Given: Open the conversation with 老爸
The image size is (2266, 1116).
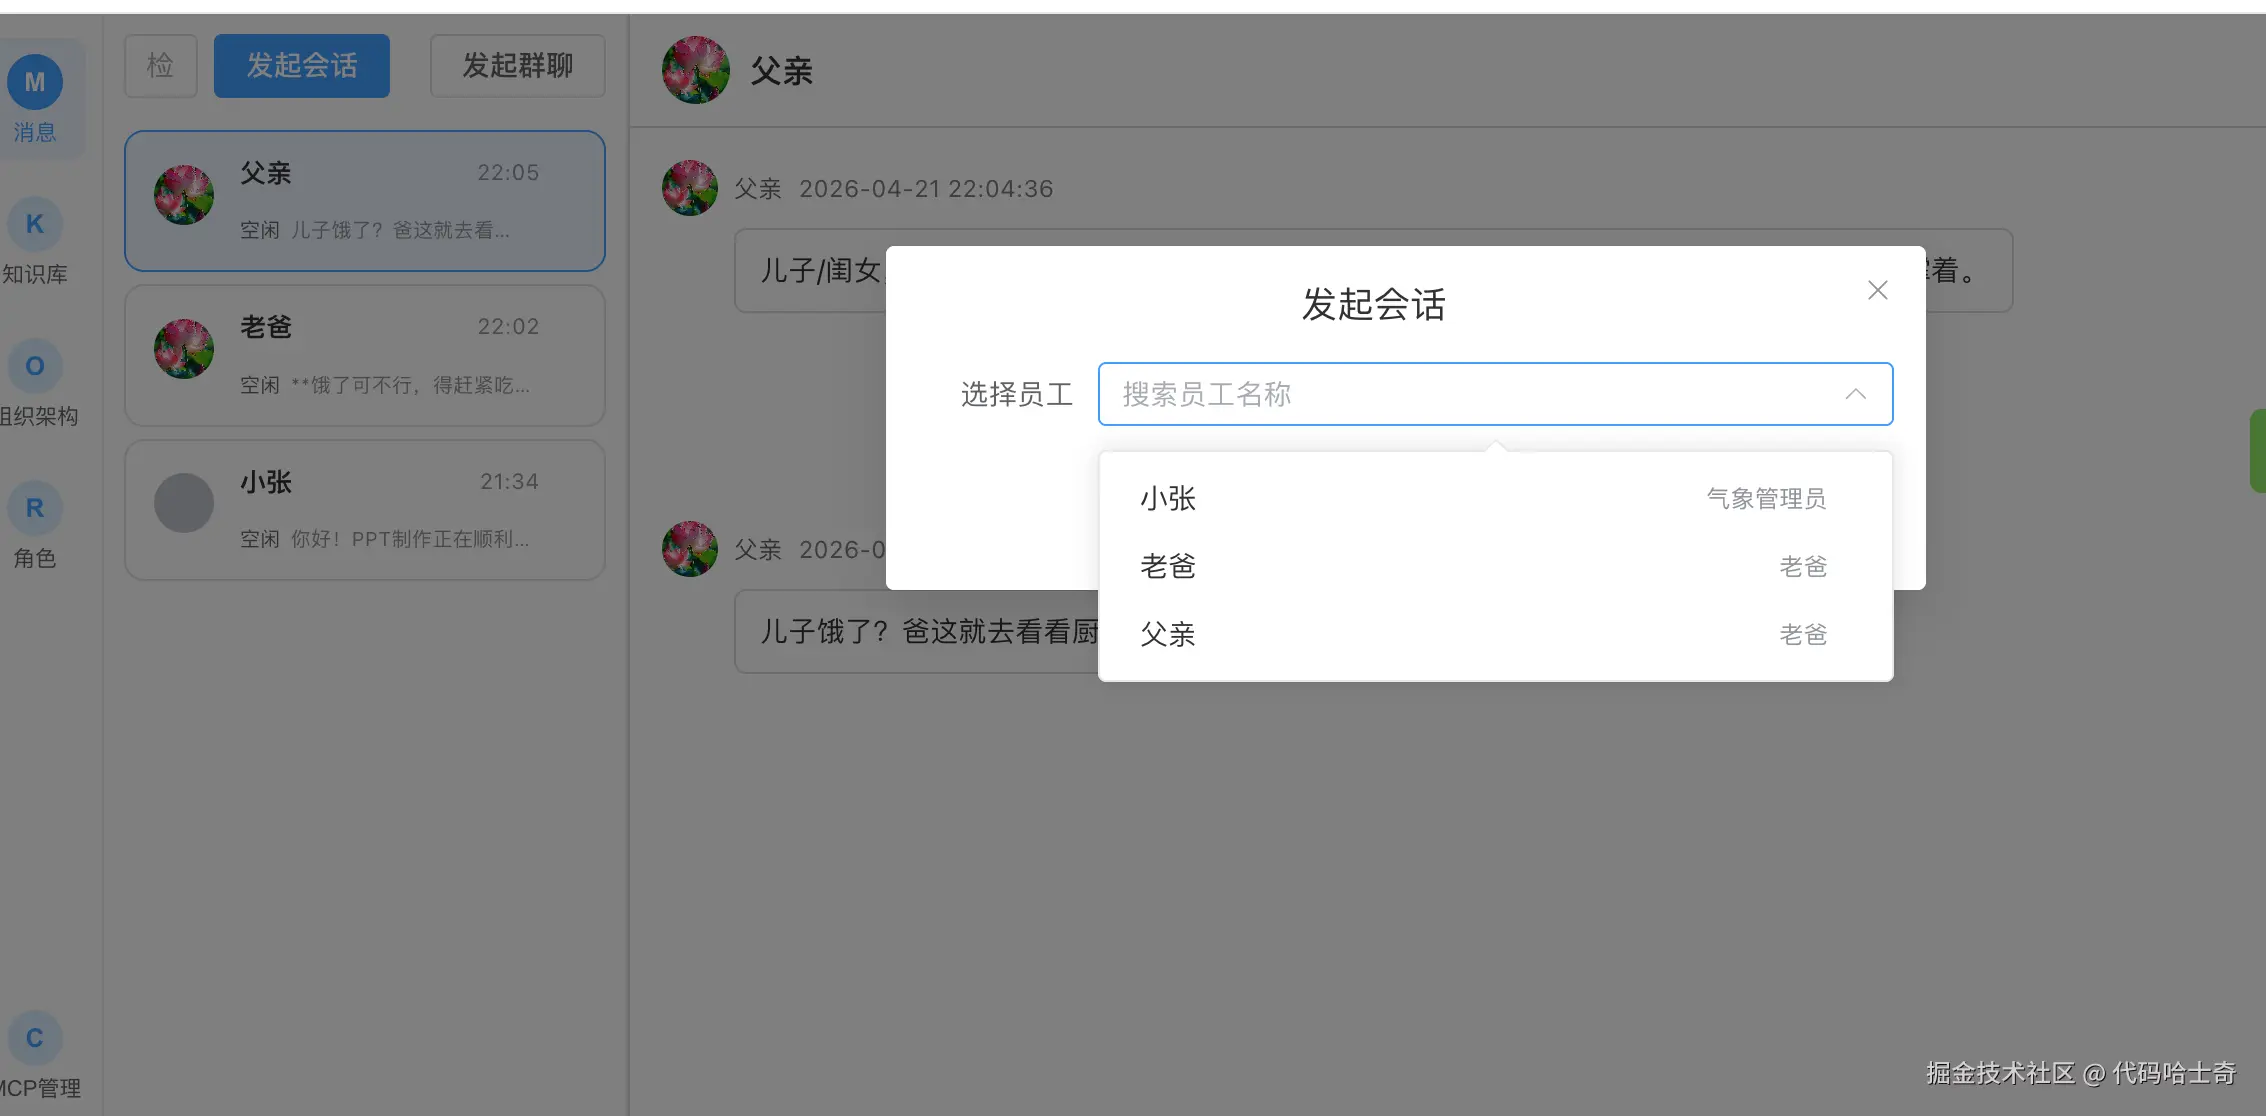Looking at the screenshot, I should (364, 356).
